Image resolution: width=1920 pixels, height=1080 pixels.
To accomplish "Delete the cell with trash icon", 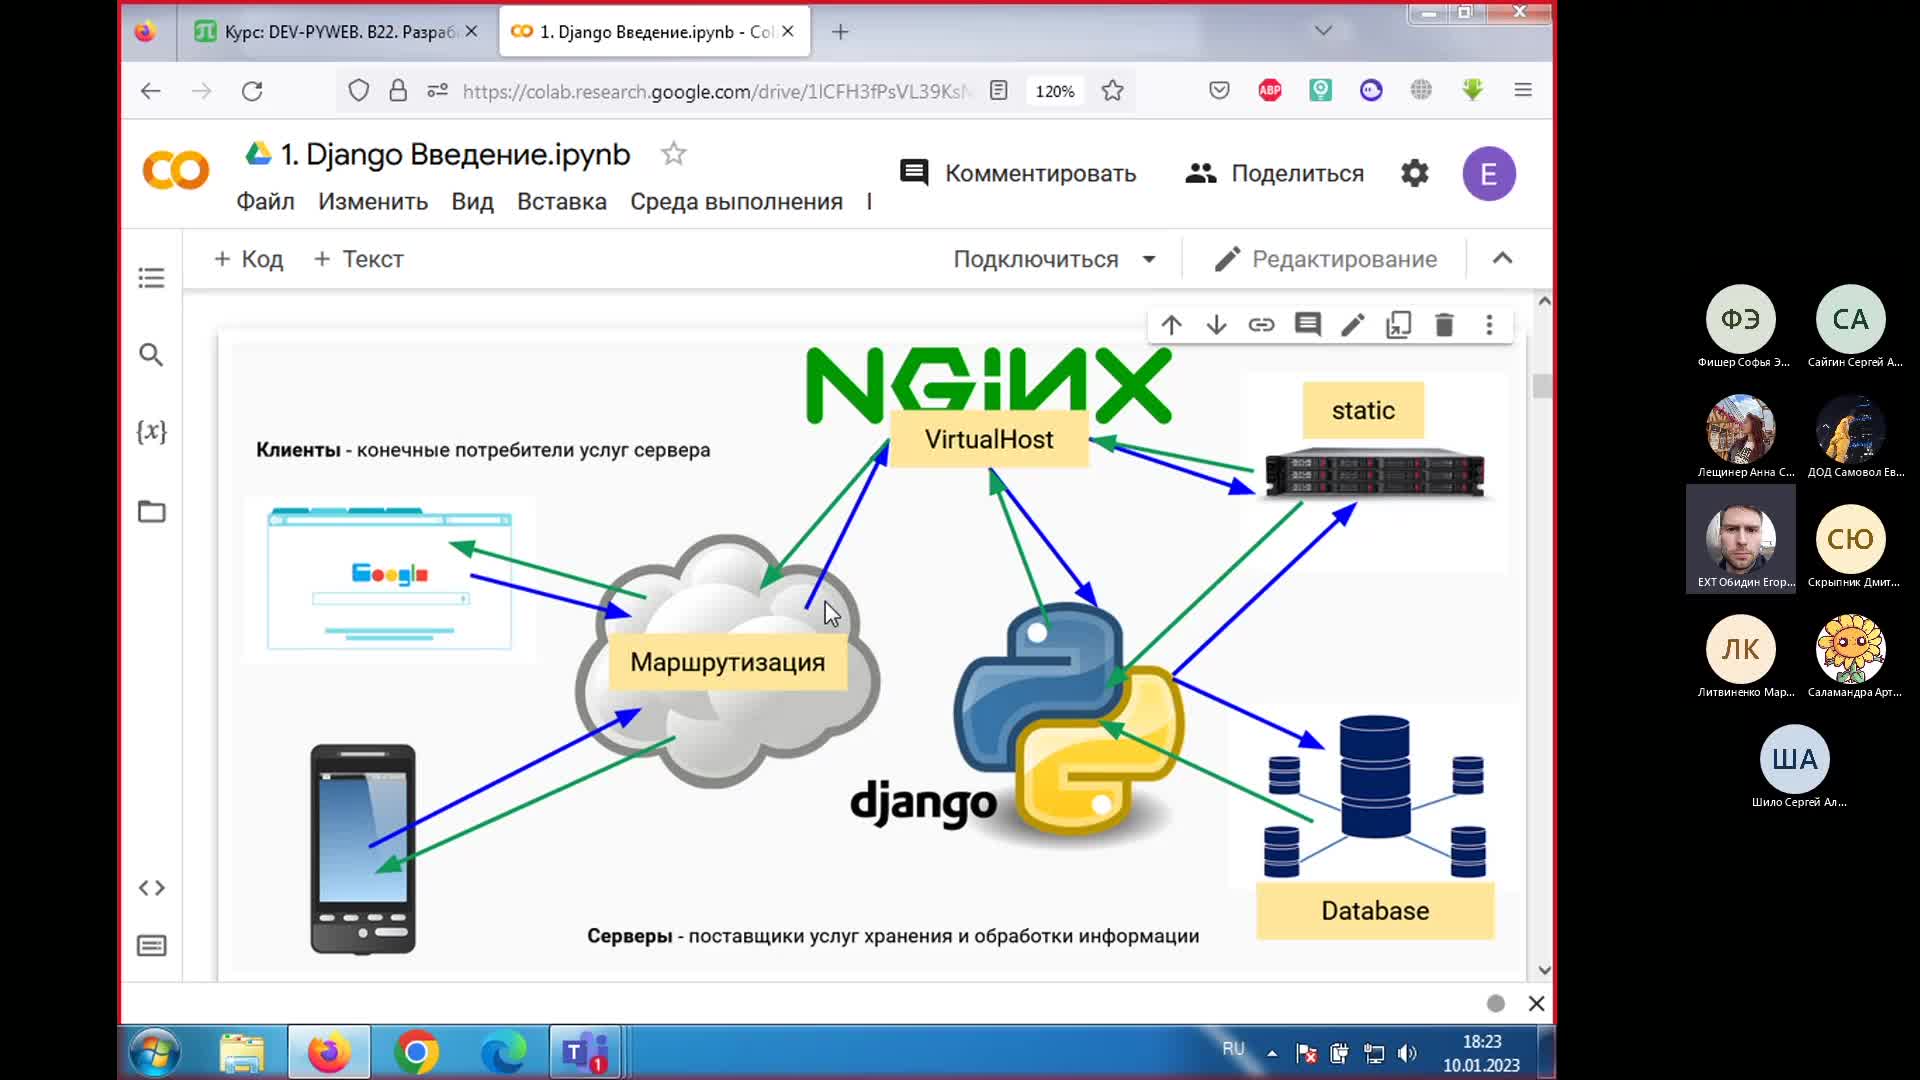I will (1444, 325).
